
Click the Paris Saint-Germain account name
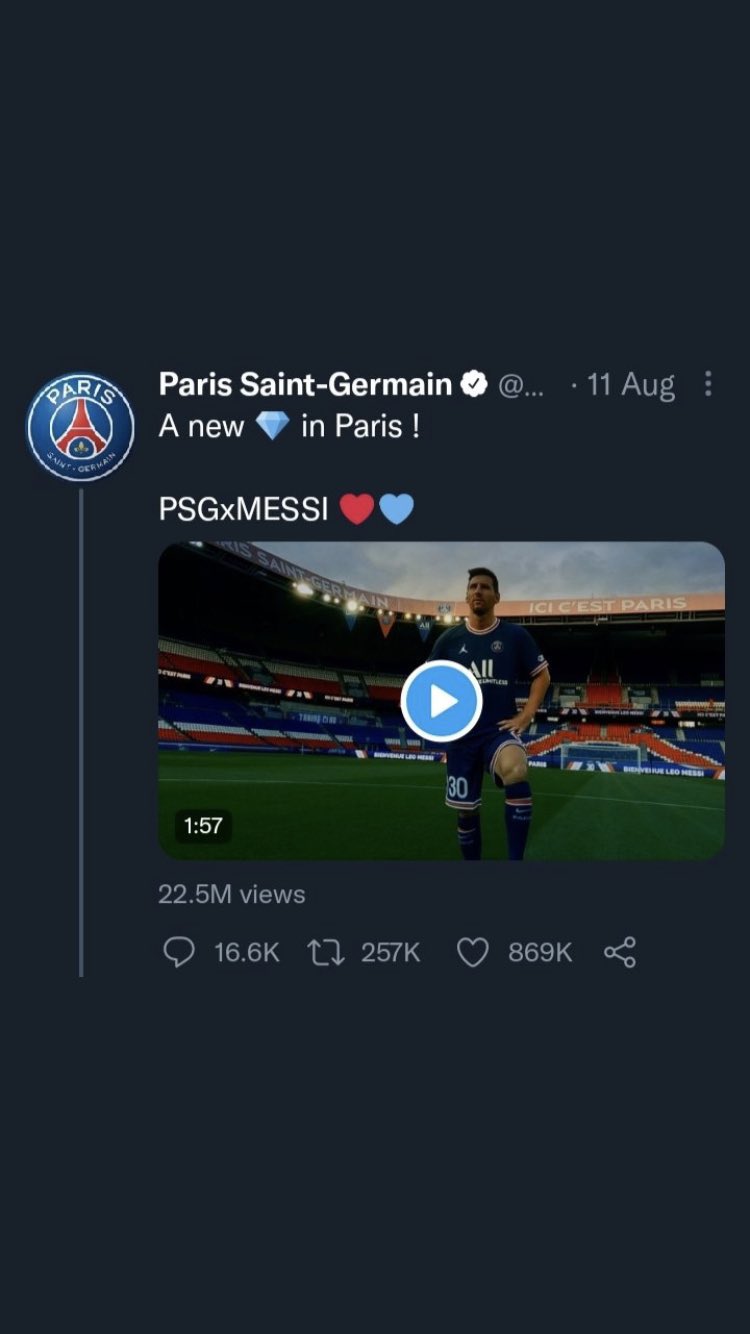[x=305, y=384]
